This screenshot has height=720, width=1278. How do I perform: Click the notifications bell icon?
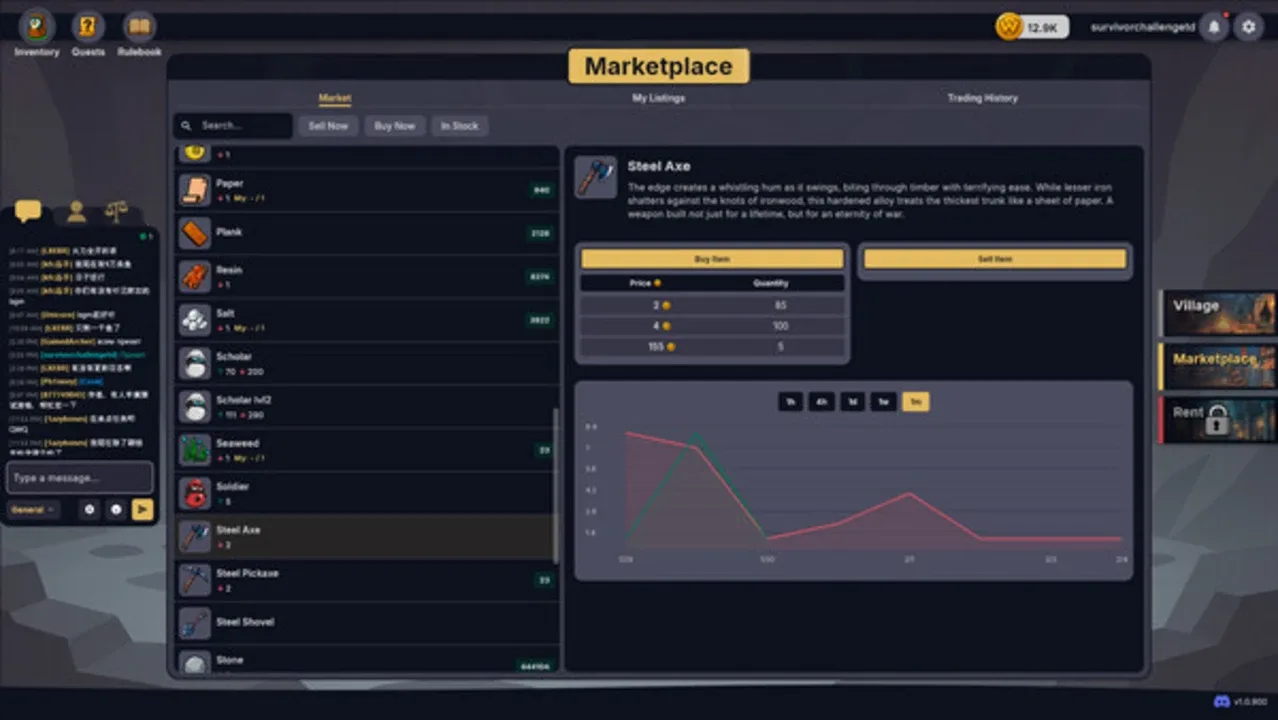coord(1214,27)
